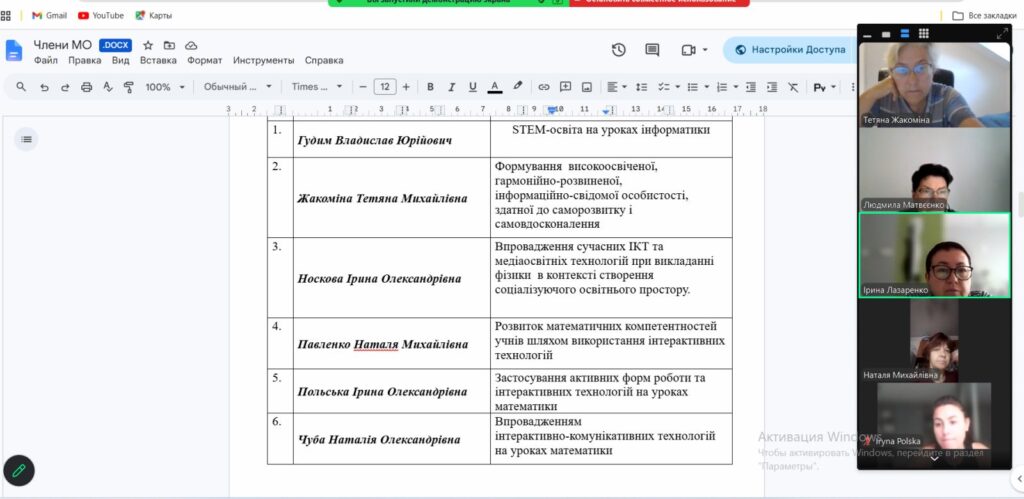The height and width of the screenshot is (499, 1024).
Task: Click the Настройки Доступа share button
Action: pyautogui.click(x=790, y=50)
